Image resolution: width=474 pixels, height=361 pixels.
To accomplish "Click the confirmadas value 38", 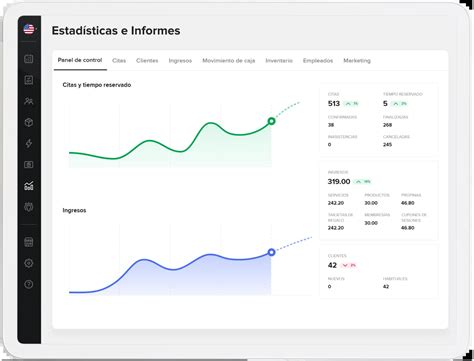I will pyautogui.click(x=331, y=125).
